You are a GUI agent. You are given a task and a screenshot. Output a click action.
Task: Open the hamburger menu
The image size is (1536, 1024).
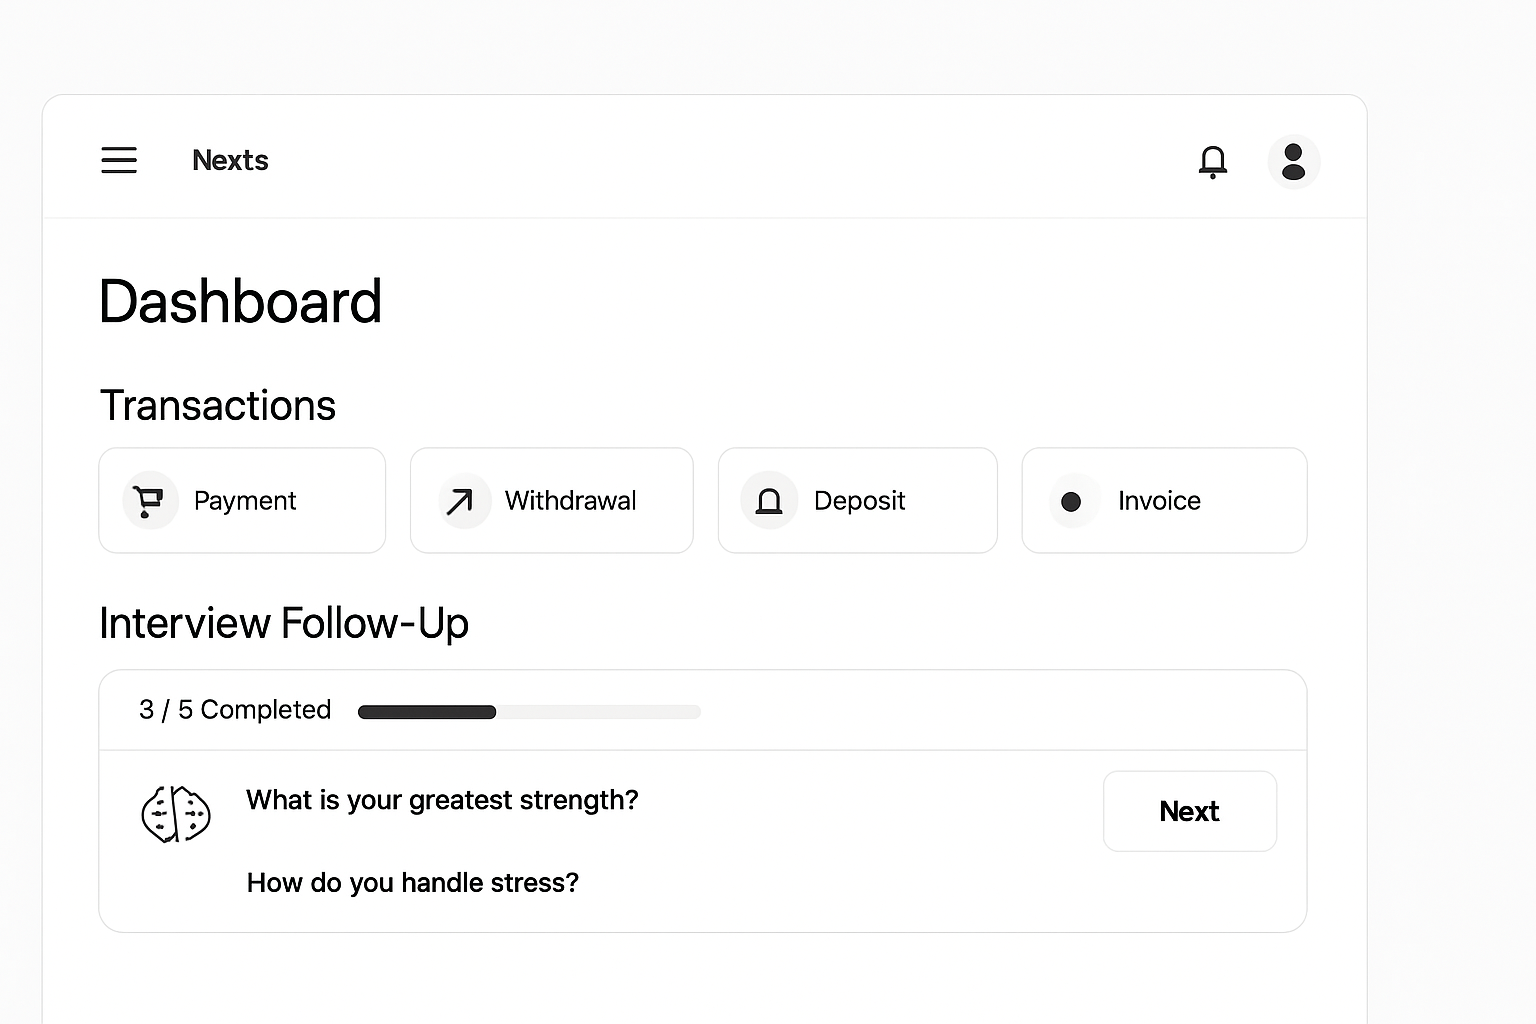(119, 160)
